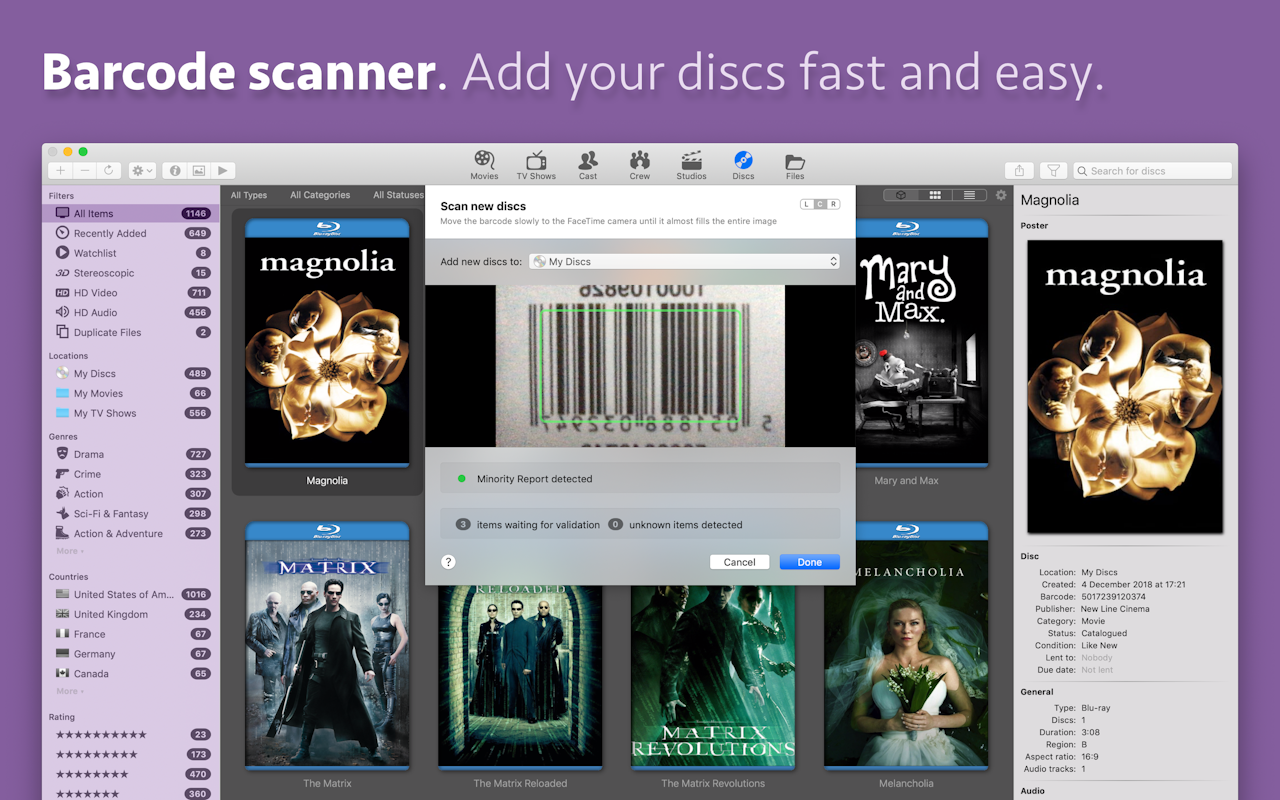Open the 'Add new discs to' dropdown
Viewport: 1280px width, 800px height.
(684, 261)
